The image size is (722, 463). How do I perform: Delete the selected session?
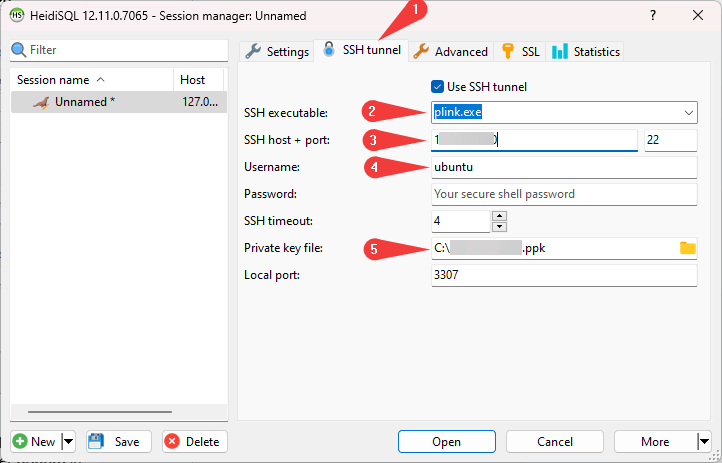tap(194, 441)
